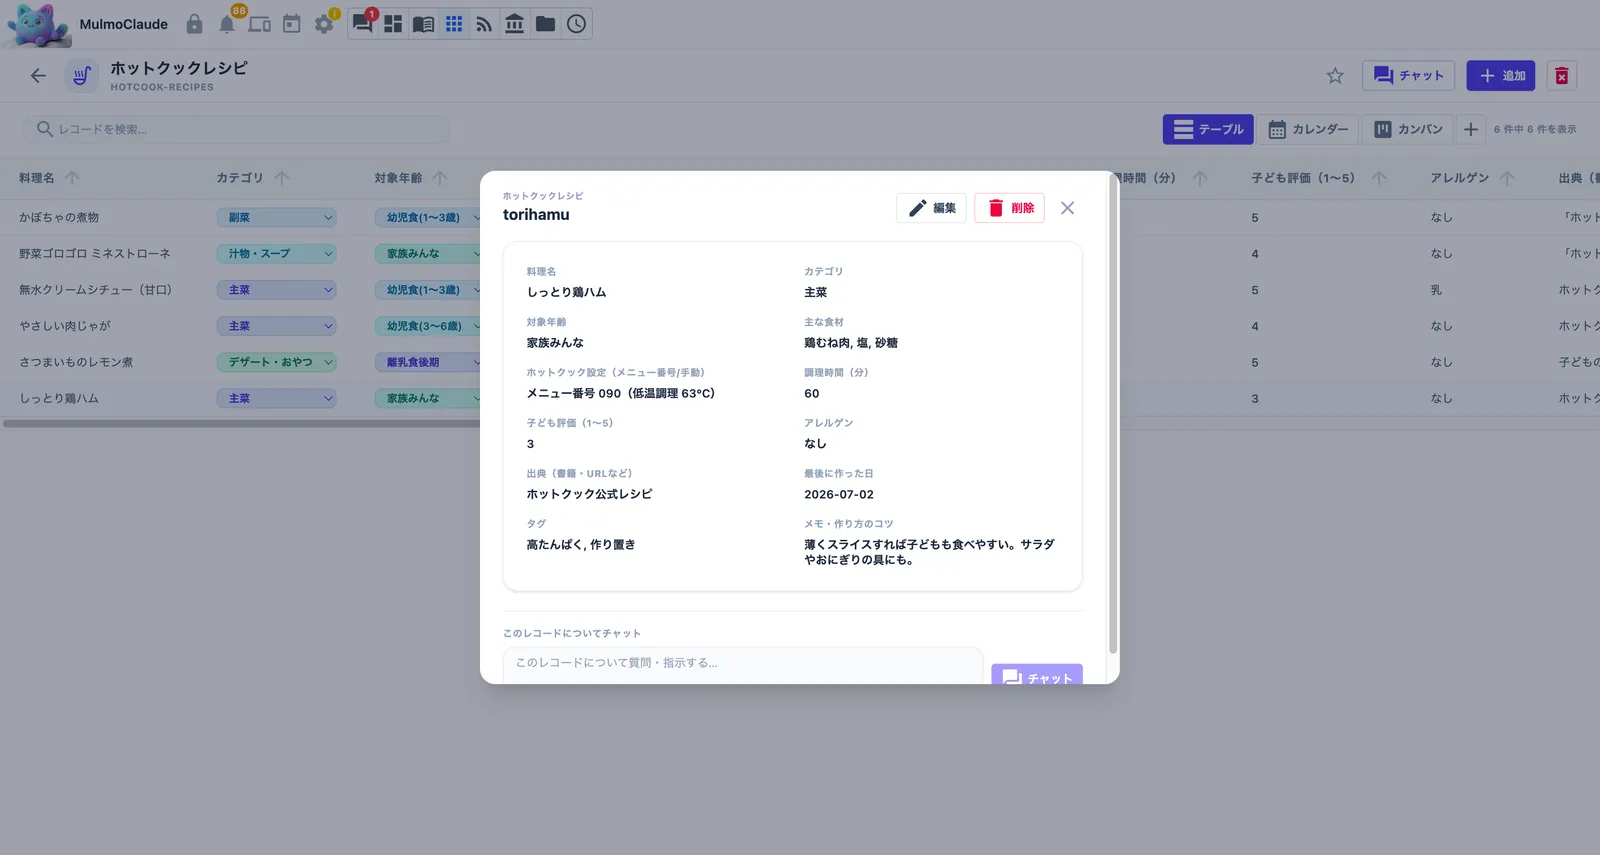The image size is (1600, 855).
Task: Switch to カンバン view tab
Action: point(1408,129)
